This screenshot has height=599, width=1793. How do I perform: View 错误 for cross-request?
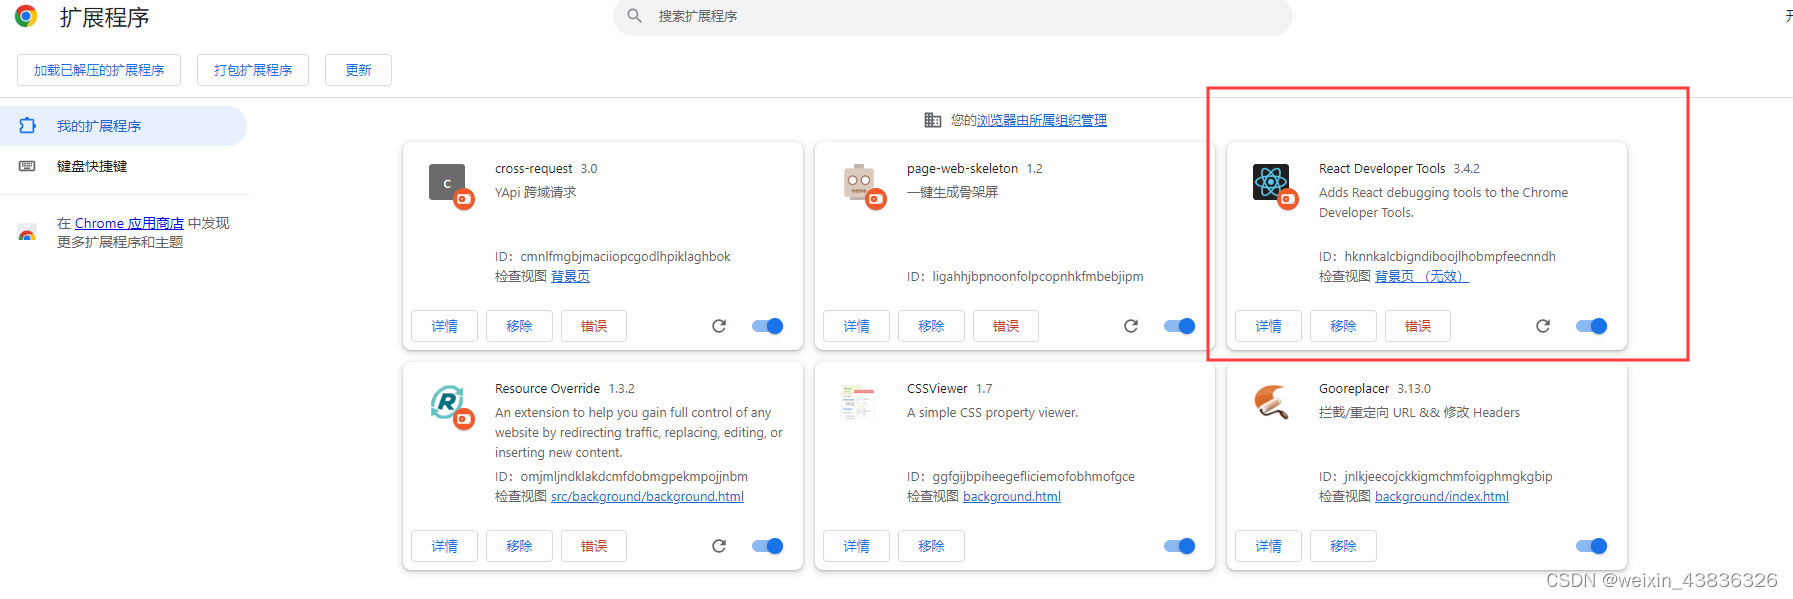pyautogui.click(x=594, y=326)
